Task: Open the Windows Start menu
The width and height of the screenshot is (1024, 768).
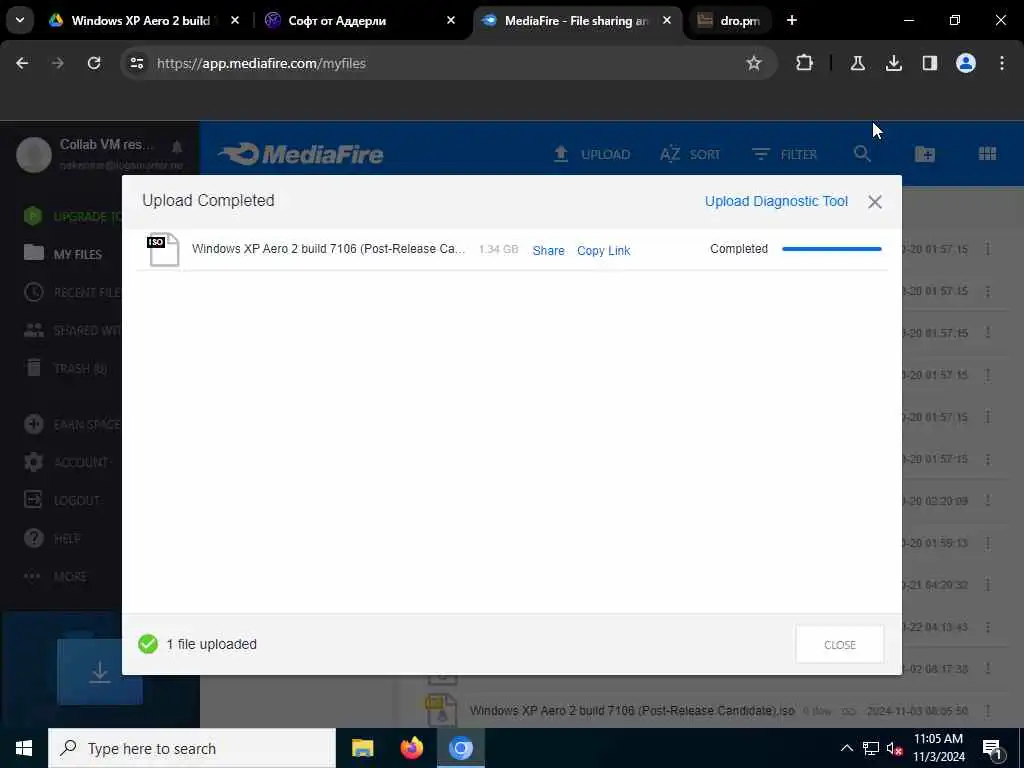Action: coord(24,748)
